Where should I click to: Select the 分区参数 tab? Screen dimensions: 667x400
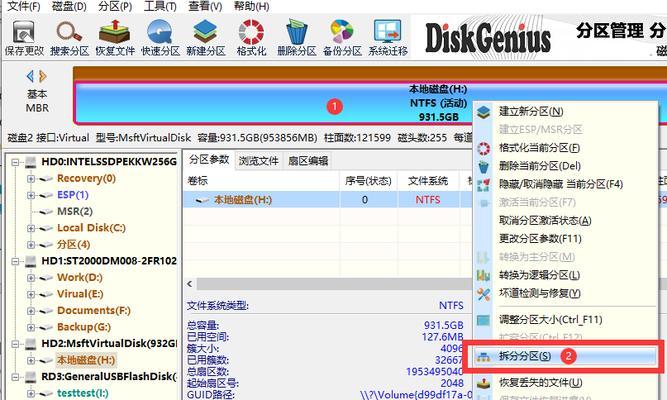[x=209, y=160]
